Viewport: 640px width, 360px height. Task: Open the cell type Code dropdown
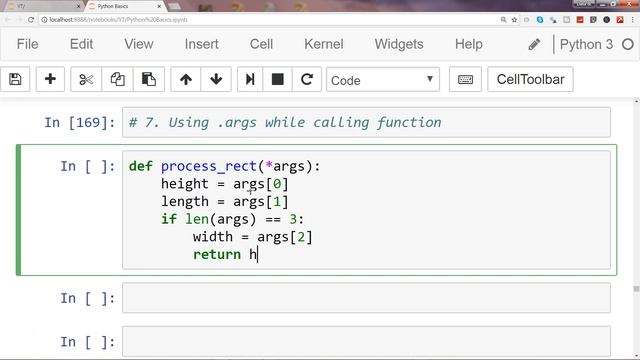383,80
